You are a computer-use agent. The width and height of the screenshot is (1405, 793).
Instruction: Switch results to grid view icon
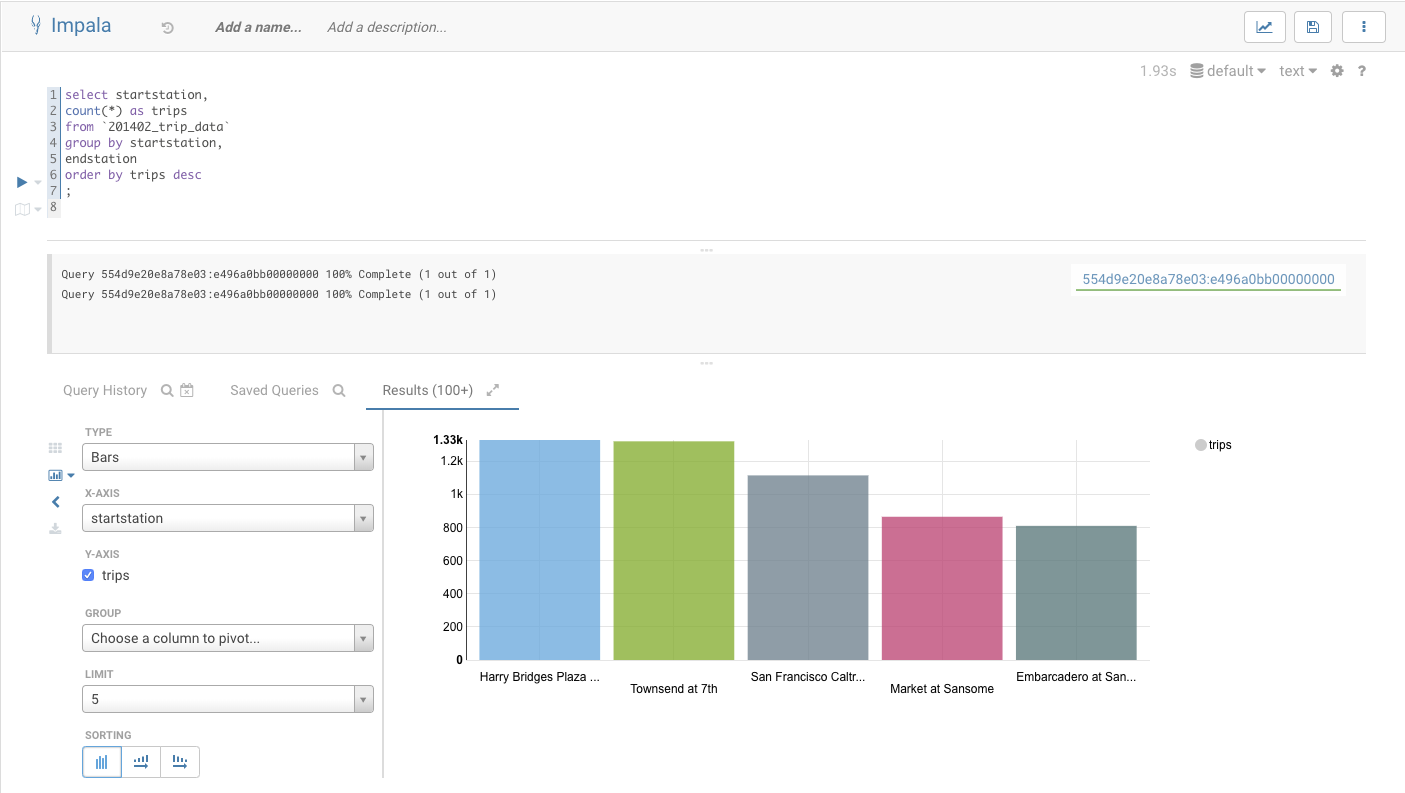pyautogui.click(x=55, y=447)
